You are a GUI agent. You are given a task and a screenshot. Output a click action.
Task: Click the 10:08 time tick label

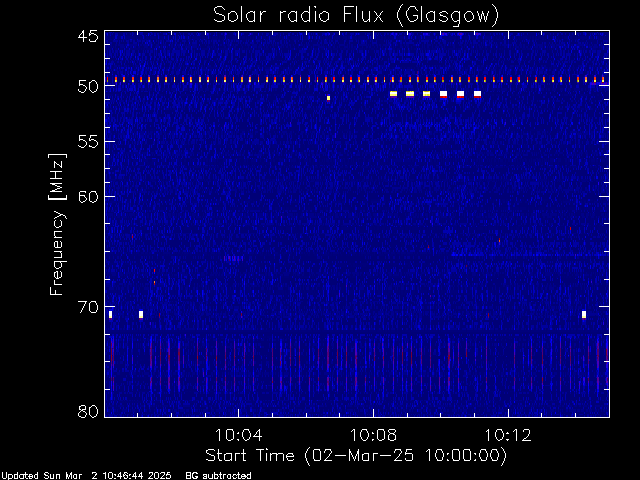click(373, 435)
